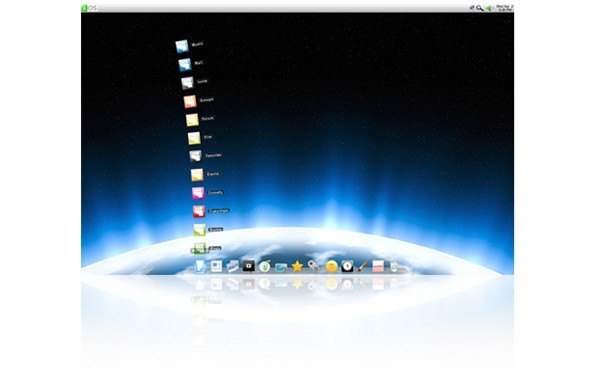Click the magnifier search icon in top bar
The image size is (600, 387).
point(479,8)
